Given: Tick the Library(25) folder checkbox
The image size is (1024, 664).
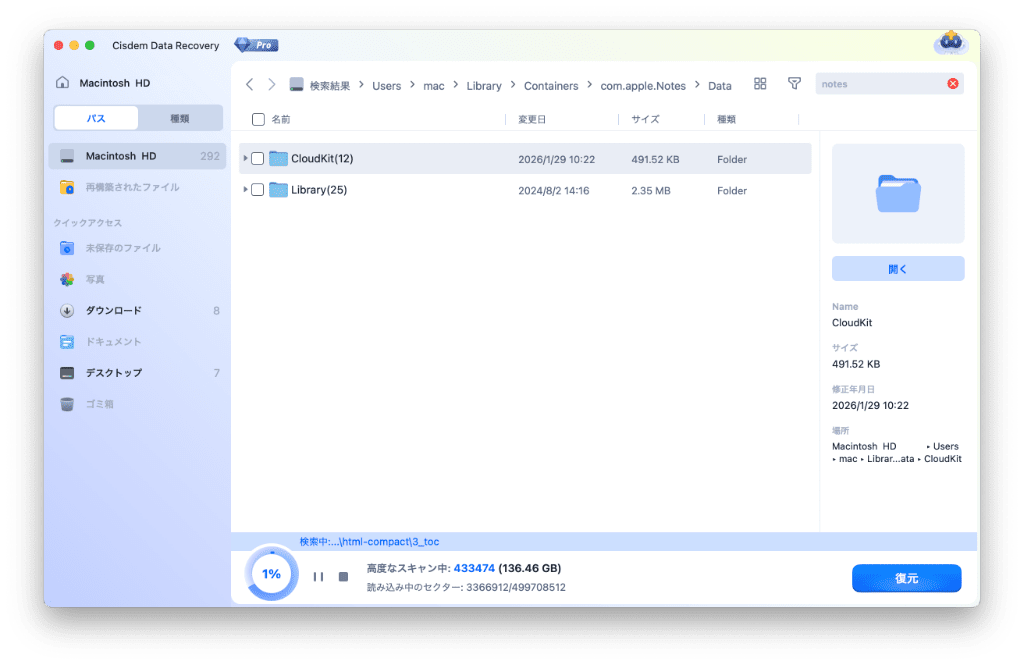Looking at the screenshot, I should (258, 190).
